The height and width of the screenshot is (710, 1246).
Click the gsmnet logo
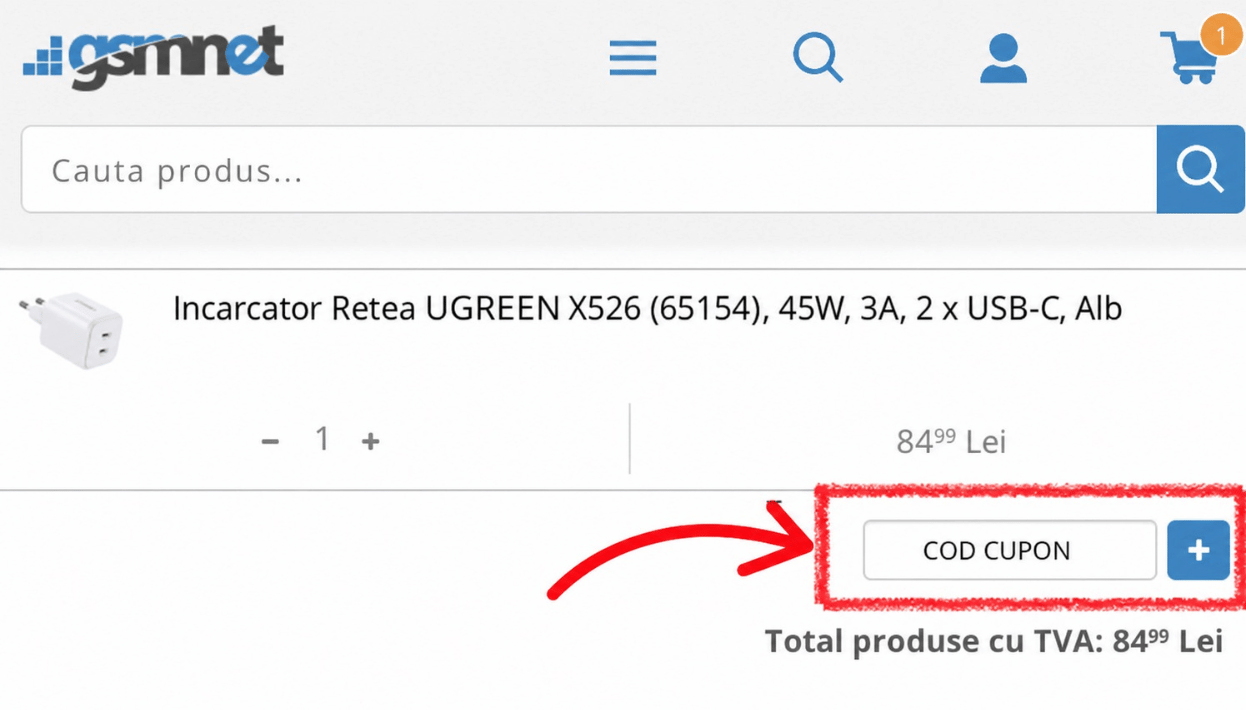[x=154, y=57]
